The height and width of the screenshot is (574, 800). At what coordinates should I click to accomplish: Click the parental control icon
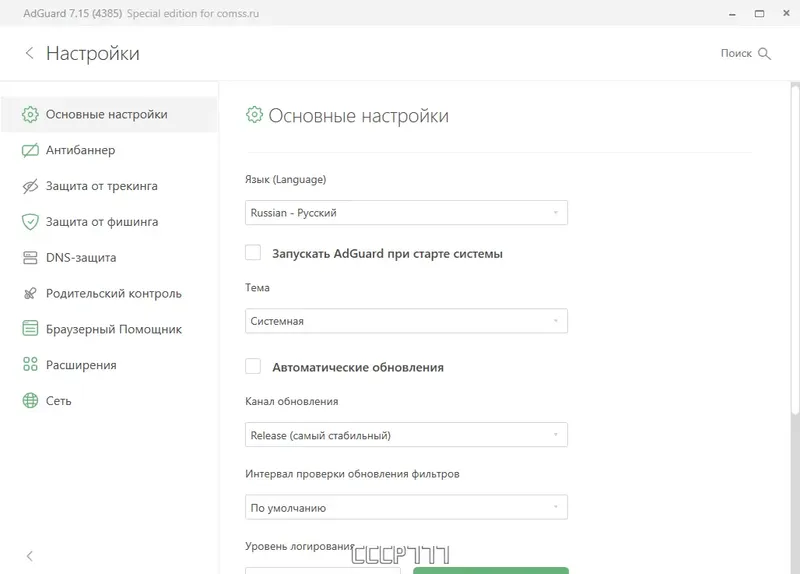click(x=30, y=294)
